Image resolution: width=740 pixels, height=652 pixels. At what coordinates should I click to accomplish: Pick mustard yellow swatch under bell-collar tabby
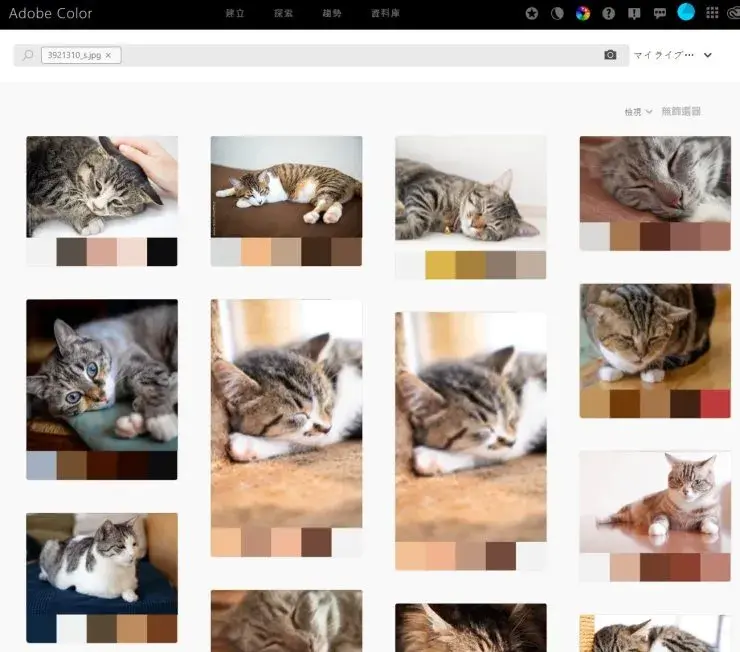pyautogui.click(x=440, y=265)
